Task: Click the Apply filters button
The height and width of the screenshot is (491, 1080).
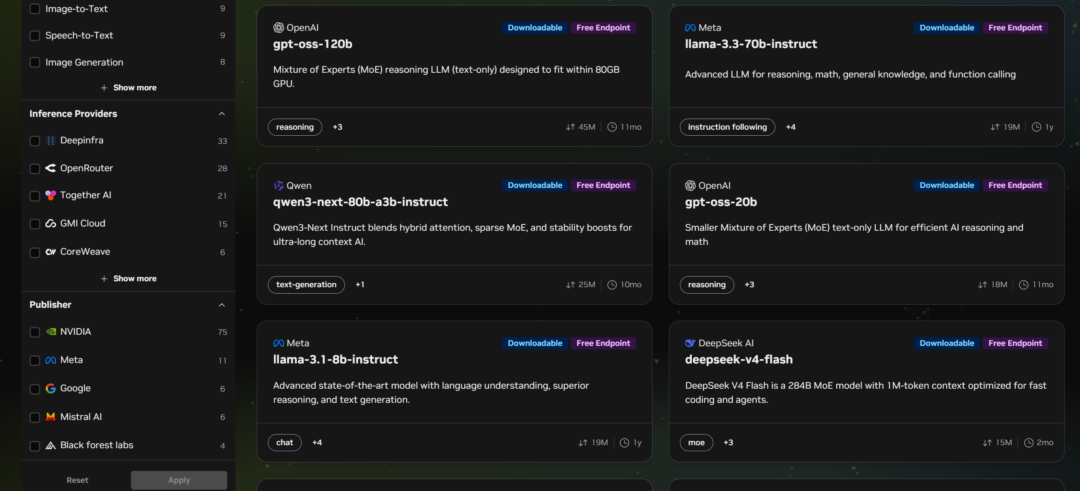Action: point(179,481)
